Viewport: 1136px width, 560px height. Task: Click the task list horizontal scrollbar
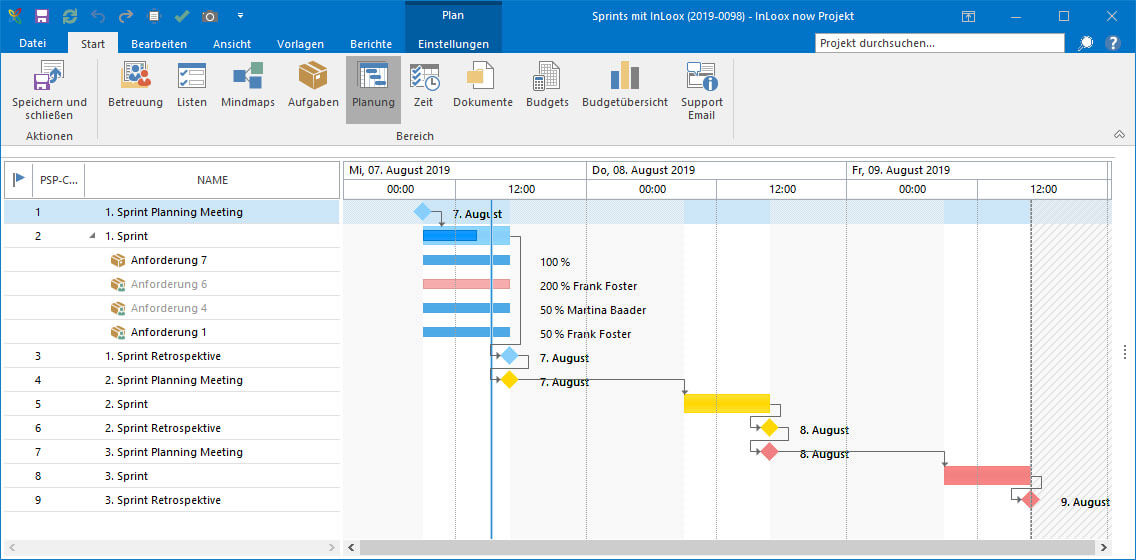(x=172, y=547)
